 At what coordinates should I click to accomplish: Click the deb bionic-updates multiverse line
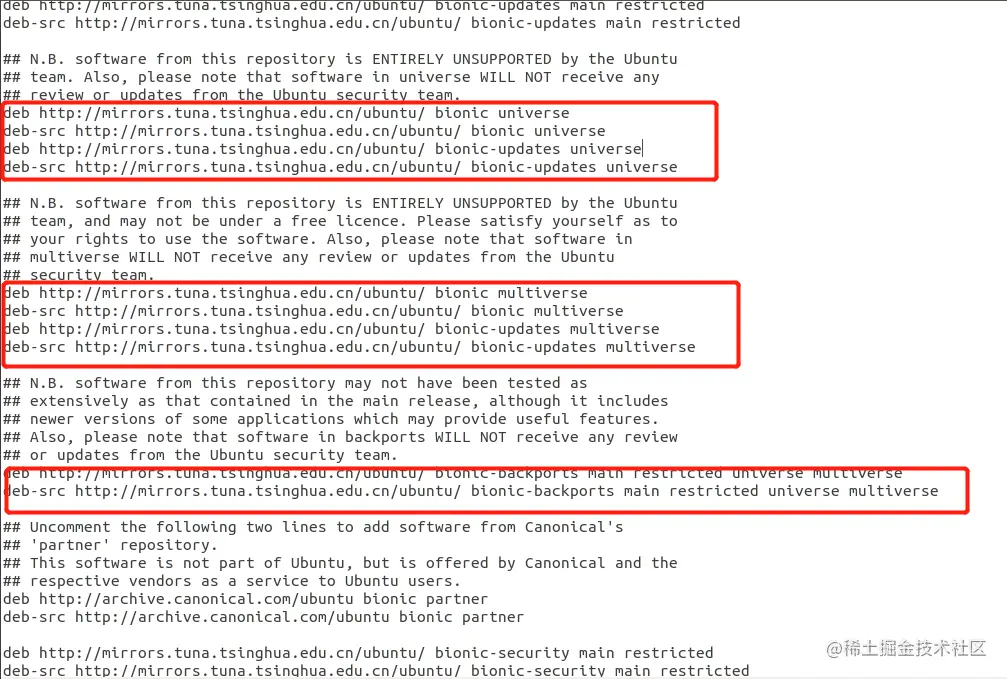(331, 329)
